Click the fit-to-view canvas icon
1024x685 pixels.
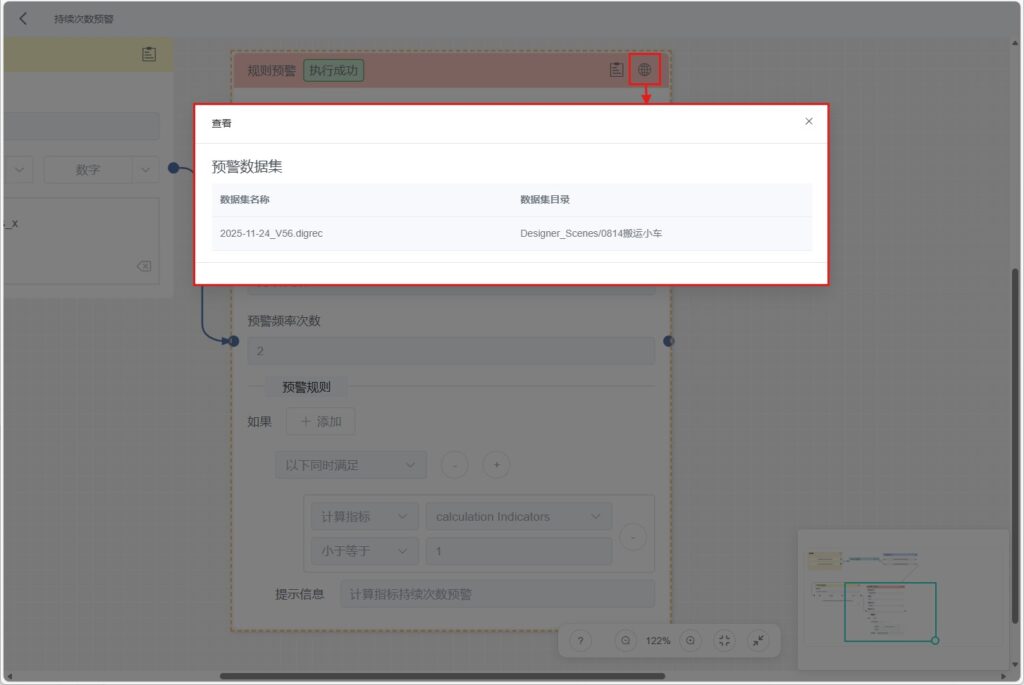click(x=726, y=640)
